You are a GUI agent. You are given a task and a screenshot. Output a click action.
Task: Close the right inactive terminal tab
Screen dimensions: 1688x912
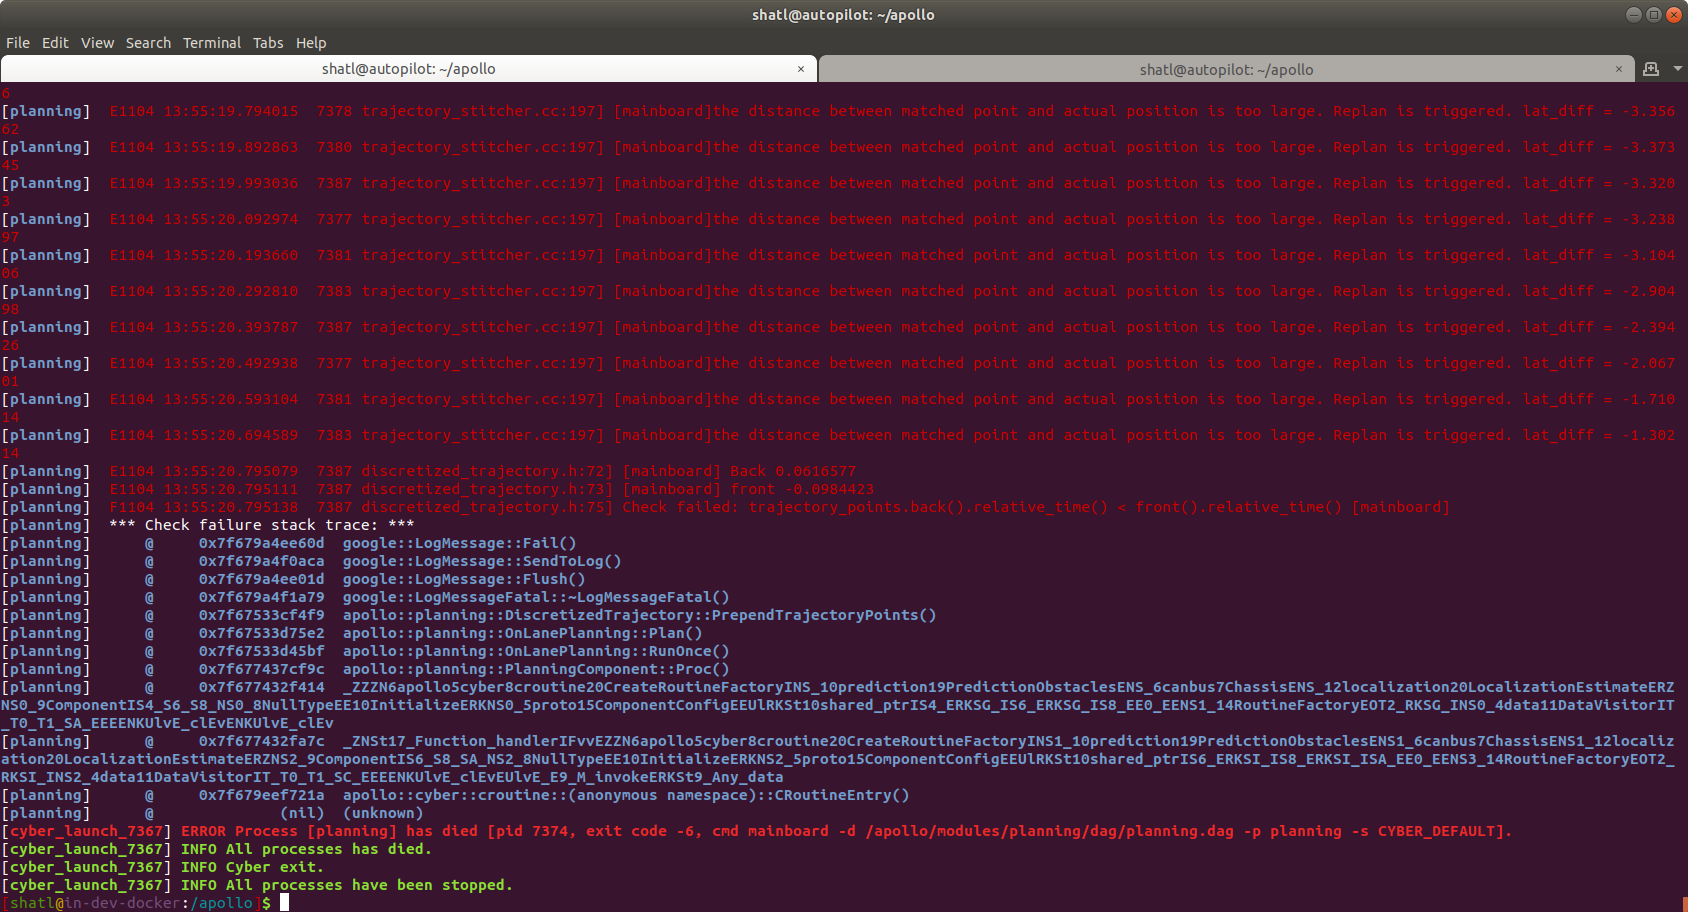point(1619,69)
